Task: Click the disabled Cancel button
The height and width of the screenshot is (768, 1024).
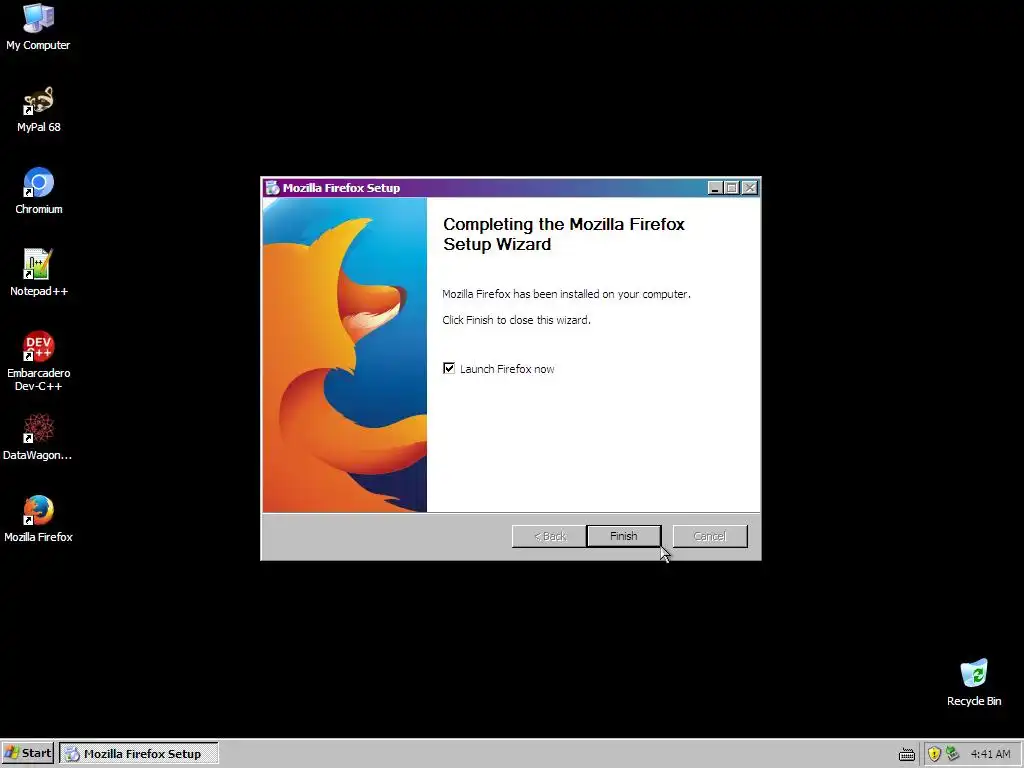Action: point(710,536)
